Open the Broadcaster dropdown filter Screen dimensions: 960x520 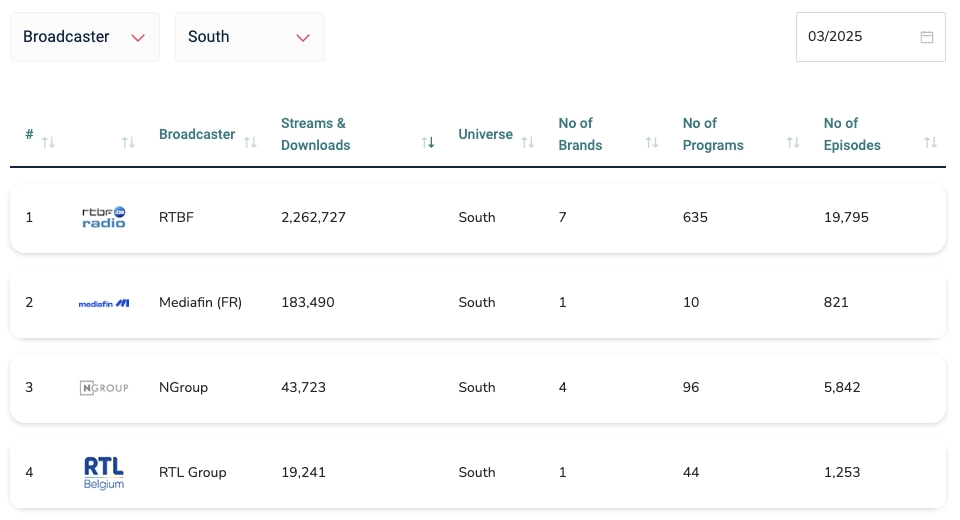point(84,37)
